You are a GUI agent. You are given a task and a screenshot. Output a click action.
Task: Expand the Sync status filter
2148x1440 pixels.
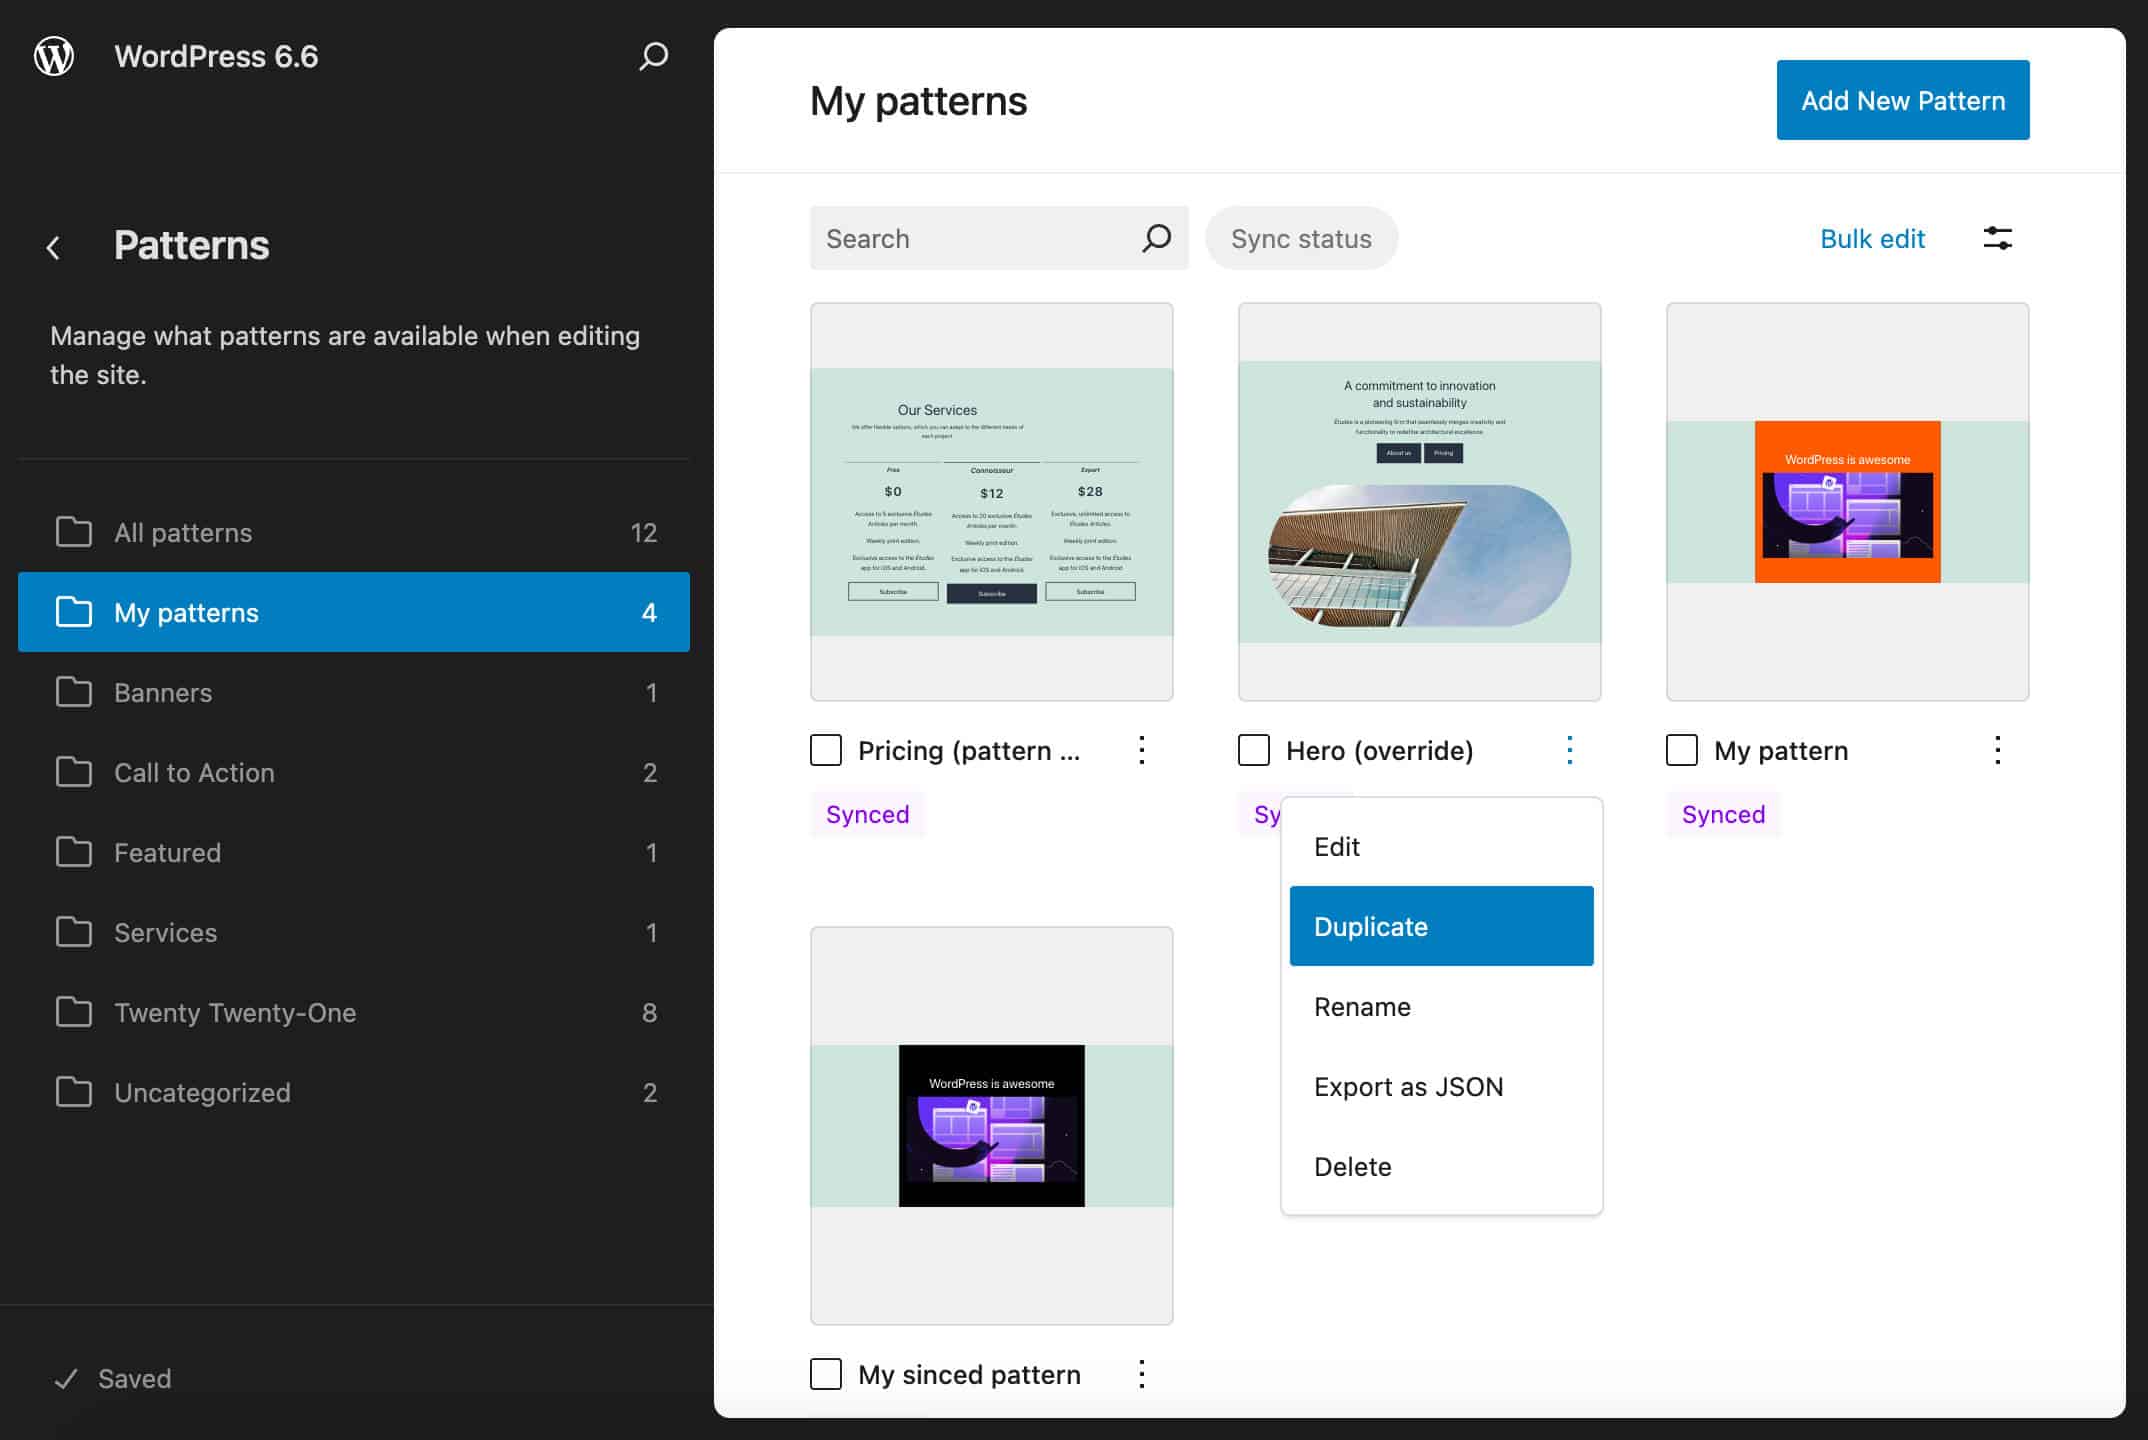tap(1301, 238)
